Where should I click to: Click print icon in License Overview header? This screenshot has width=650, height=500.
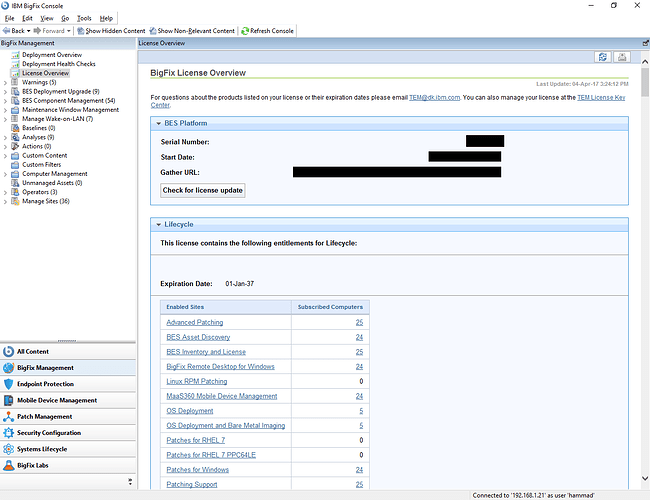coord(622,57)
